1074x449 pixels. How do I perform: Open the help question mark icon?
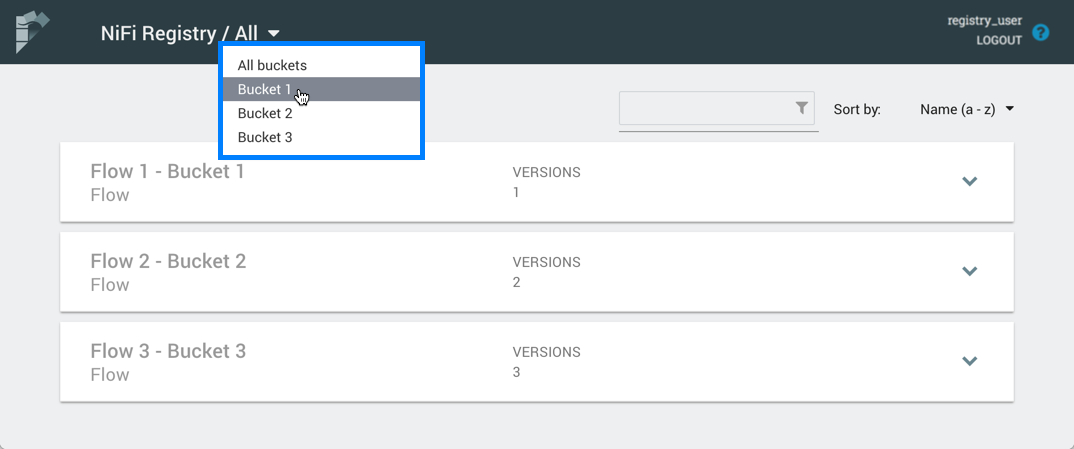point(1041,32)
